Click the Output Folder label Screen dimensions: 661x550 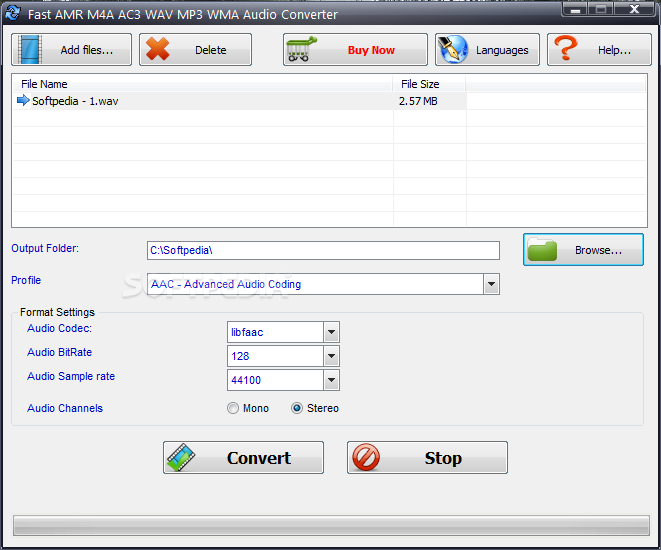[x=45, y=248]
